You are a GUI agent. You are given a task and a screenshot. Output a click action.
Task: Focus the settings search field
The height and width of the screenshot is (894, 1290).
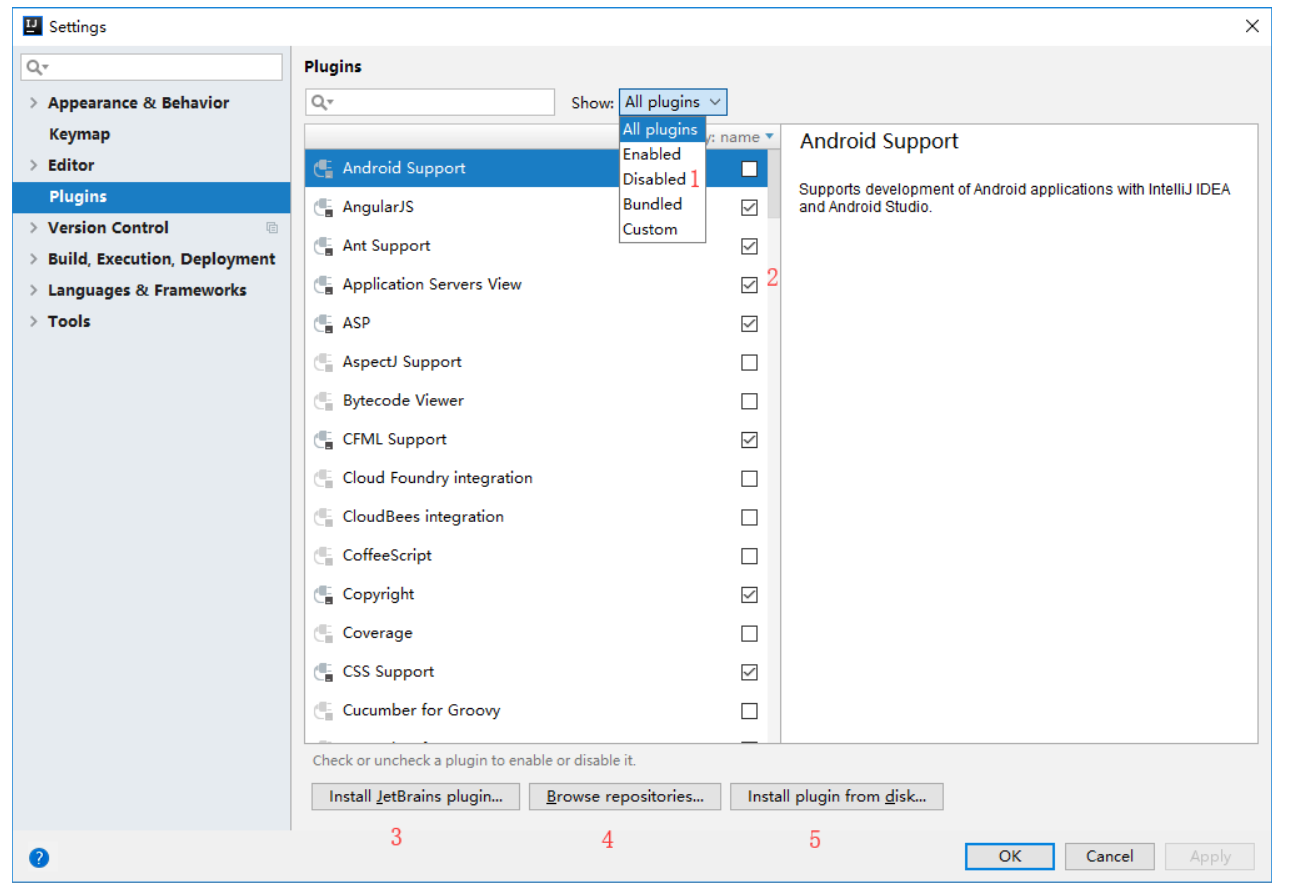[152, 67]
